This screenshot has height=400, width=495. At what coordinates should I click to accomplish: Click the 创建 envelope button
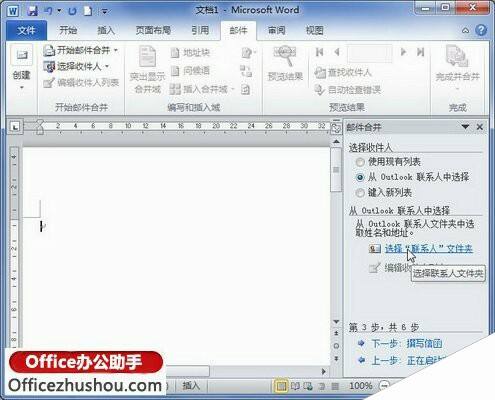coord(22,68)
